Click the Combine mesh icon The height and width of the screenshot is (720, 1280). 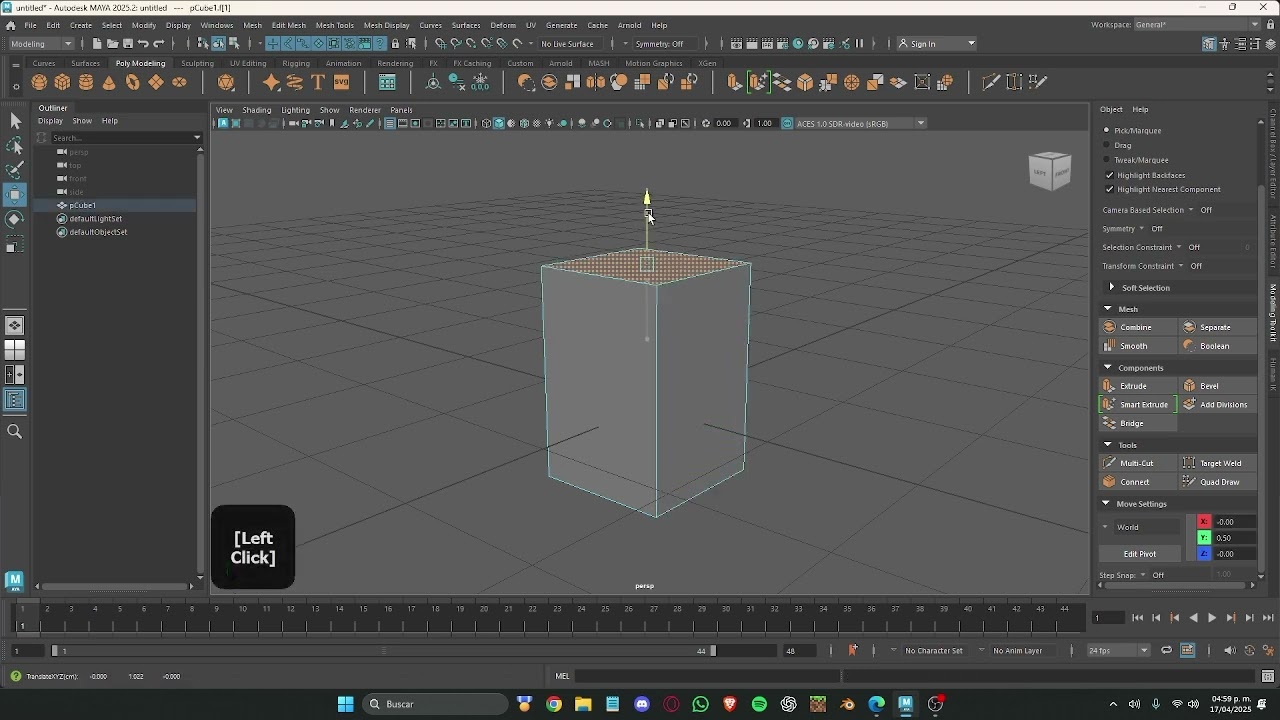click(x=1109, y=327)
